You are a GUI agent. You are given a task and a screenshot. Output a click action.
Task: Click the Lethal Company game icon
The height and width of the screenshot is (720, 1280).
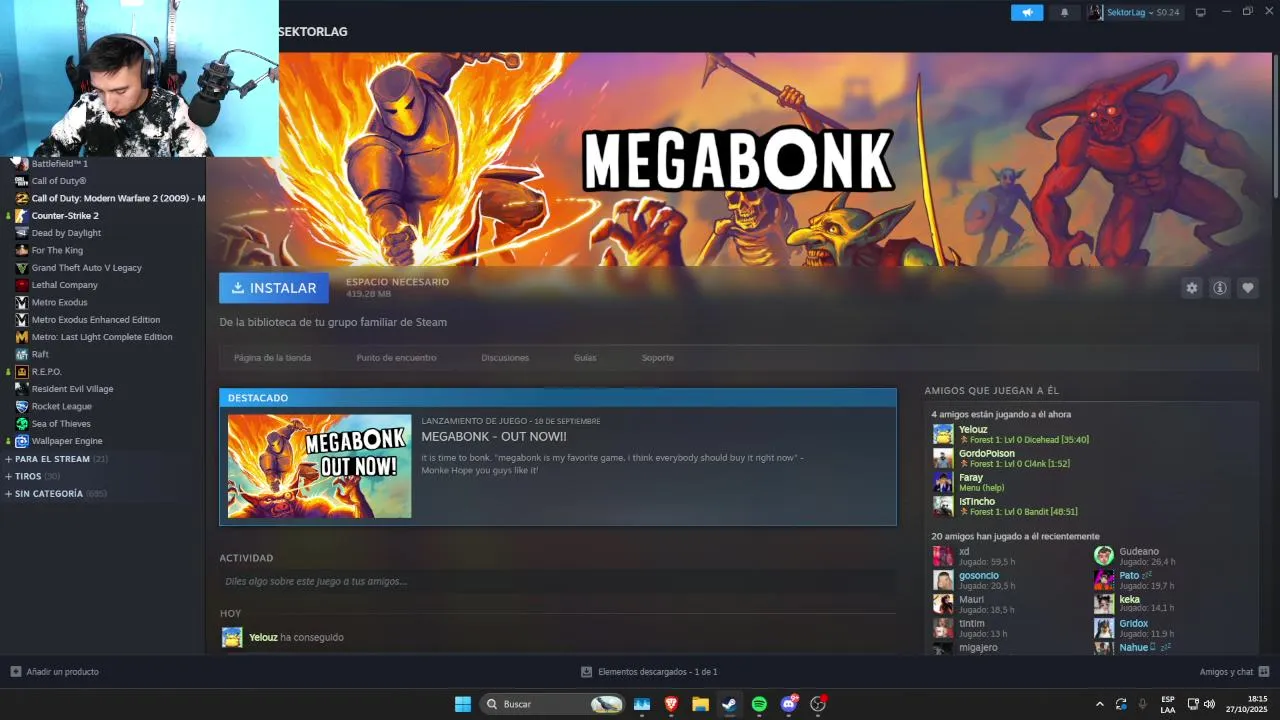coord(22,285)
